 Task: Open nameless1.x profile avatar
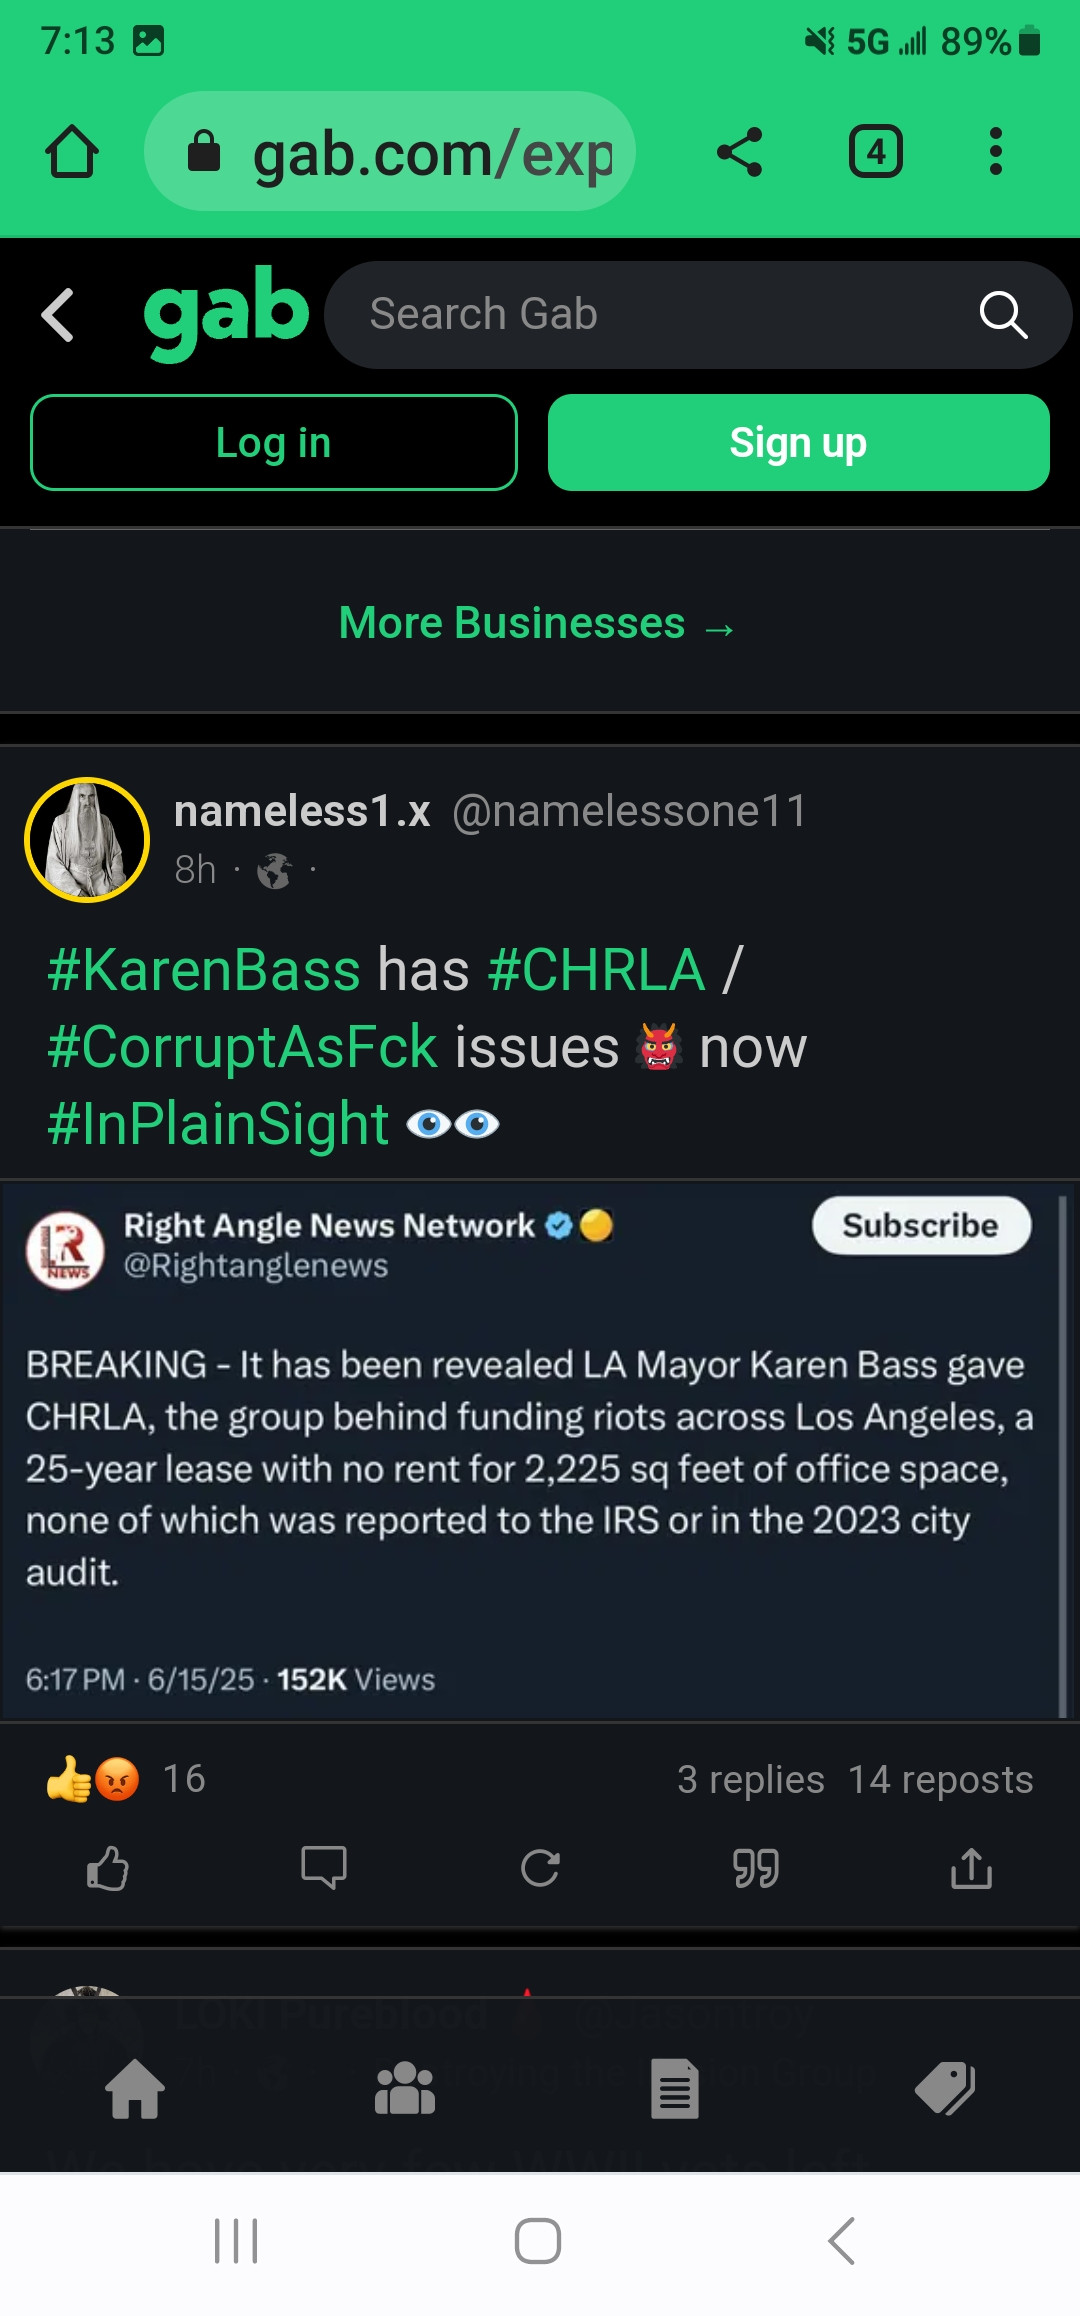click(x=87, y=840)
